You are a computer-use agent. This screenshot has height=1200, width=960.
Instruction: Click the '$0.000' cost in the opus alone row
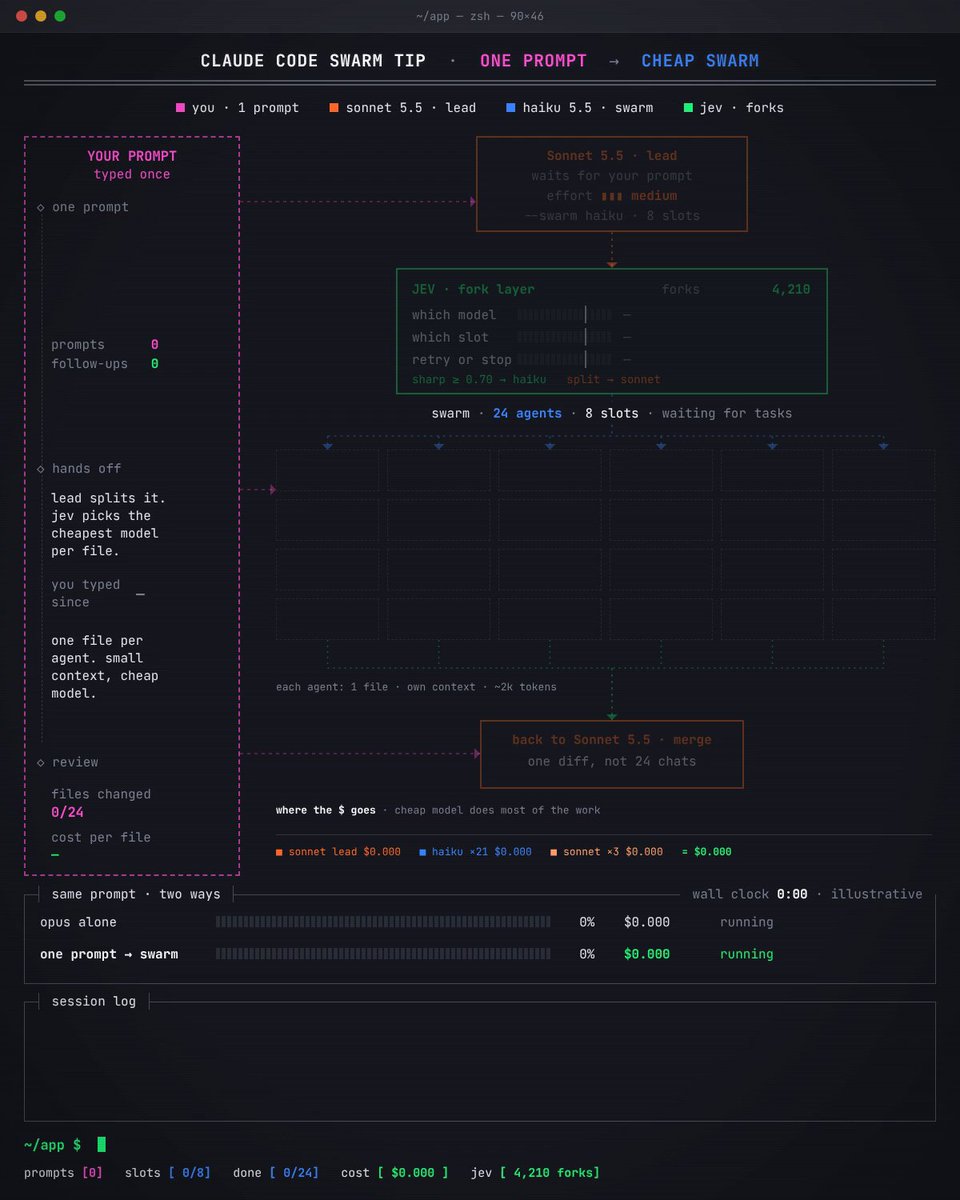click(x=647, y=922)
